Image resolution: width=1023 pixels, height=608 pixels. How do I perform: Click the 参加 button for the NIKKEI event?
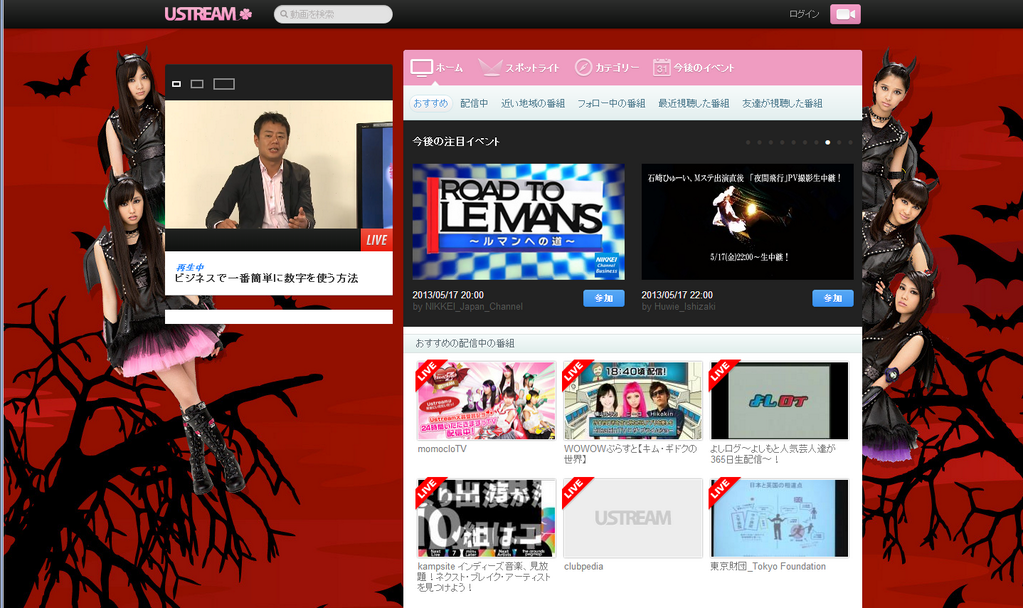[x=603, y=298]
